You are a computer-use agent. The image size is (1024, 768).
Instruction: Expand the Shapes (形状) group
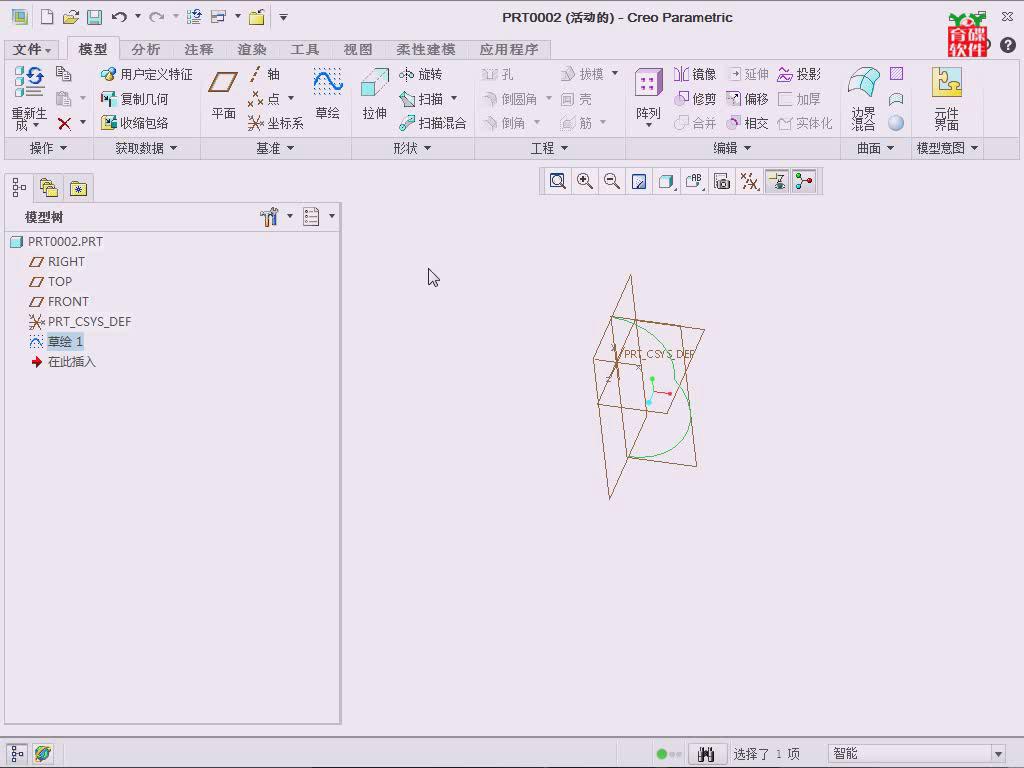click(412, 148)
